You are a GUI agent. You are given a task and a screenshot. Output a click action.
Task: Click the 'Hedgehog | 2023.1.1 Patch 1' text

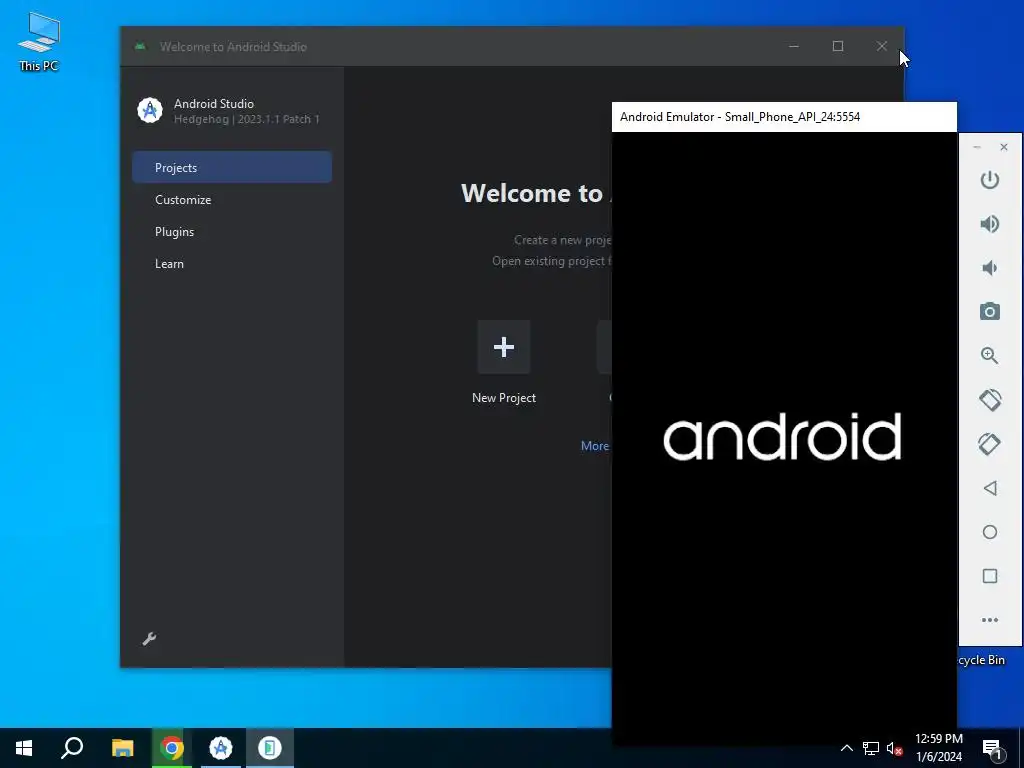pyautogui.click(x=247, y=120)
